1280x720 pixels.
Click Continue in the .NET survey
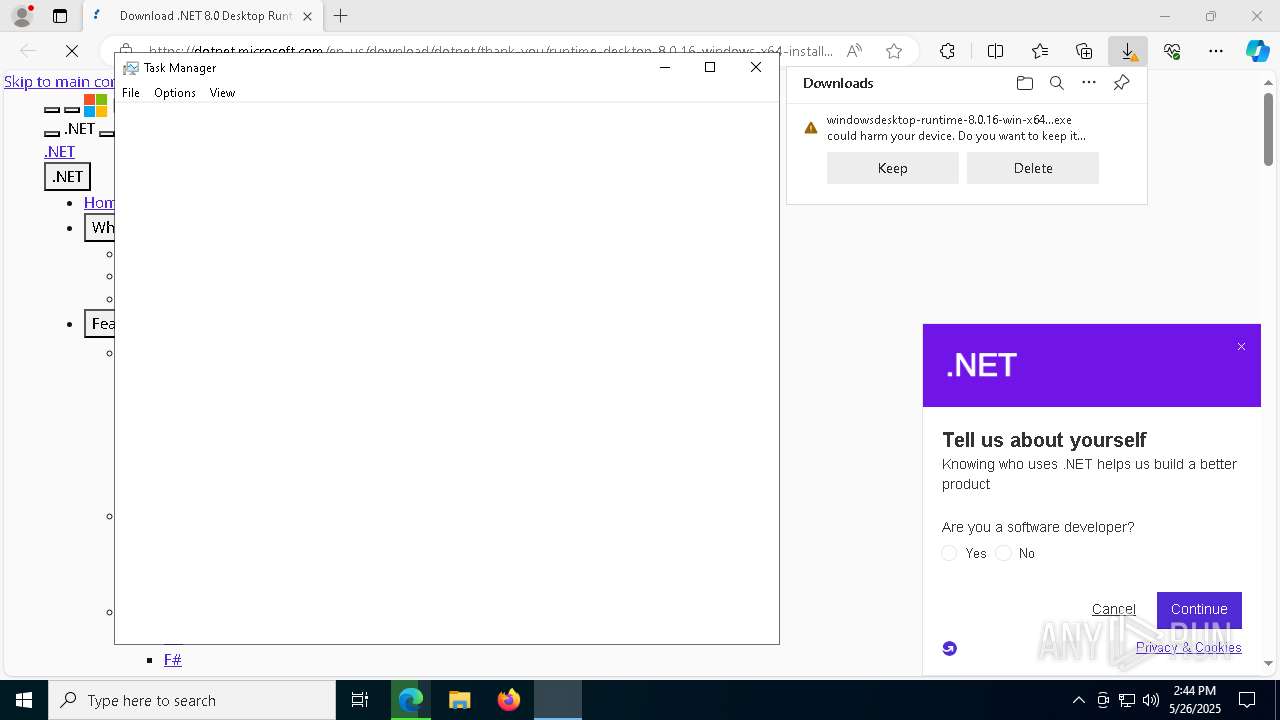pyautogui.click(x=1199, y=609)
